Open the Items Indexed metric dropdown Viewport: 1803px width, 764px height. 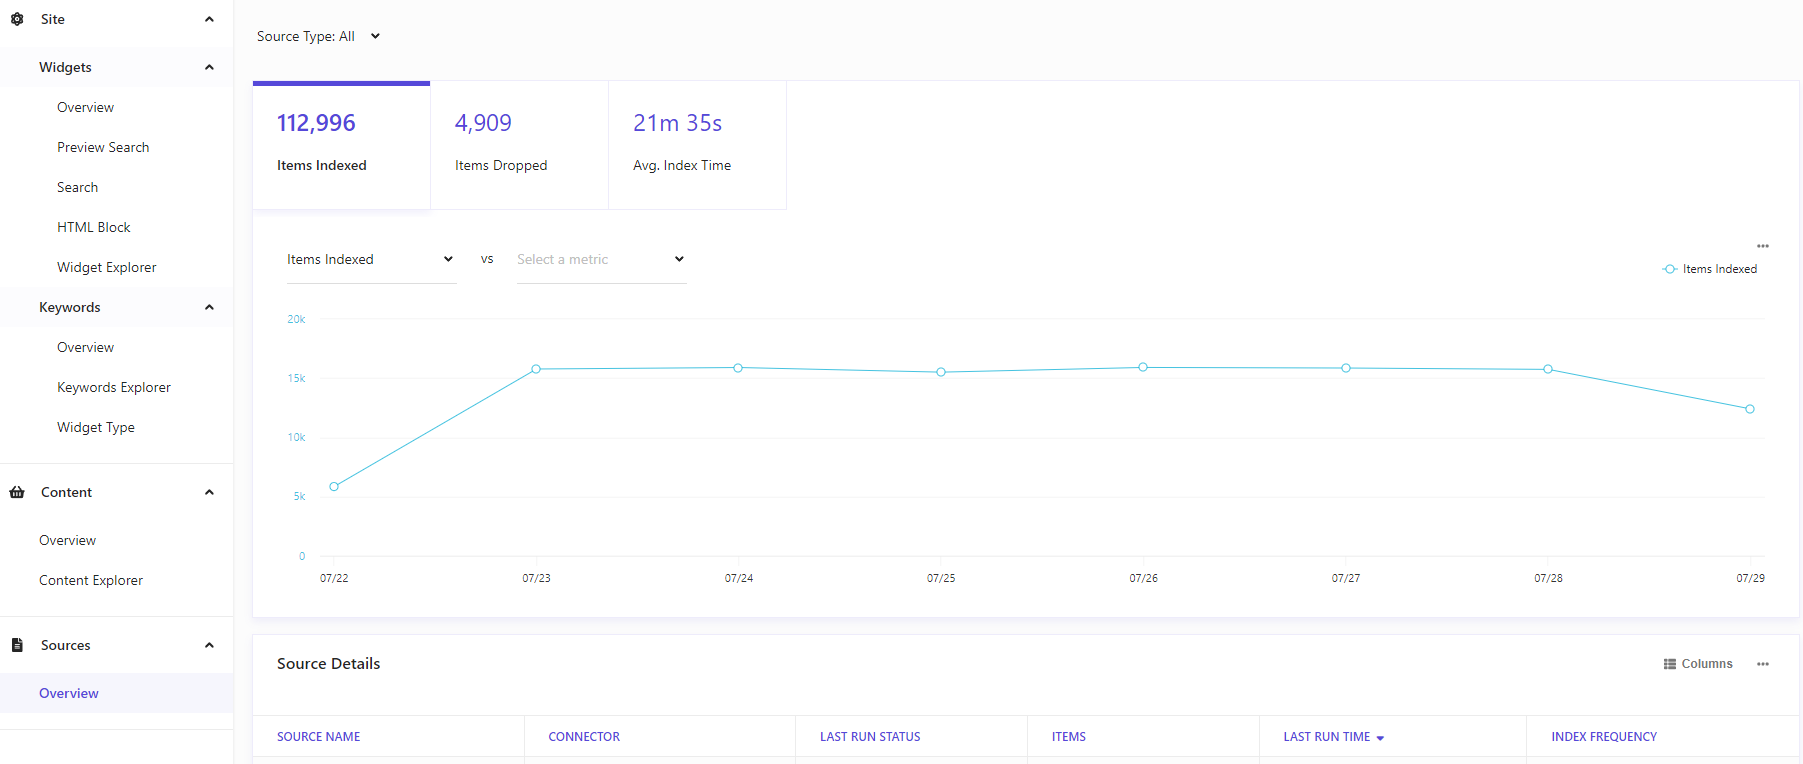point(371,259)
